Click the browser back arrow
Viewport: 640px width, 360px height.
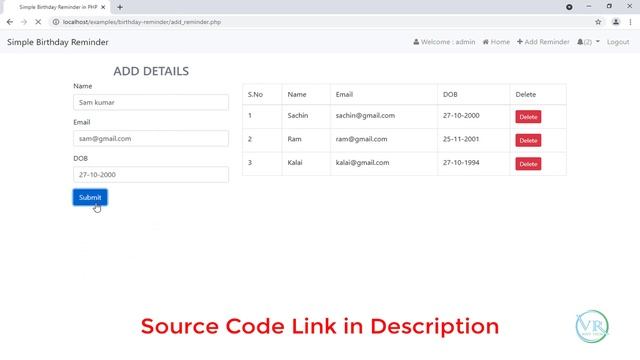tap(10, 22)
